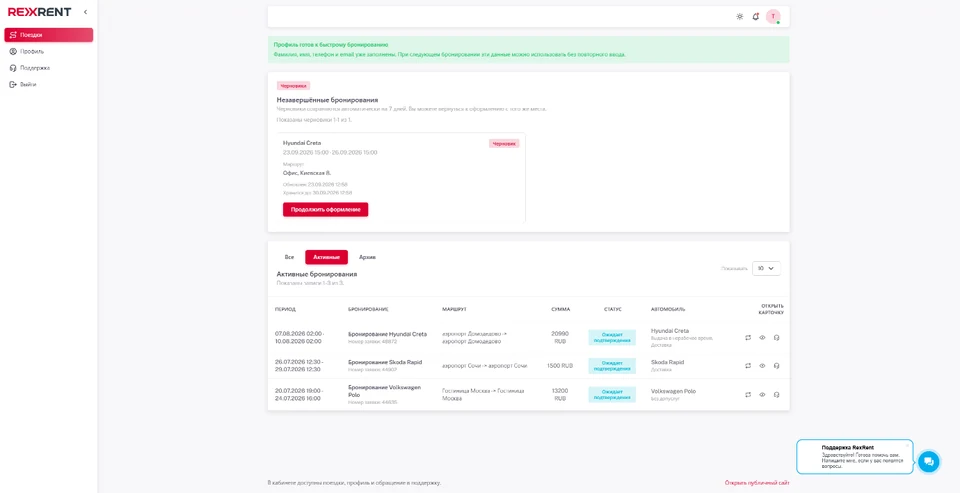Click period 26.07.2026 12:30 - 29.07.2026 12:30
The height and width of the screenshot is (493, 960).
coord(300,366)
